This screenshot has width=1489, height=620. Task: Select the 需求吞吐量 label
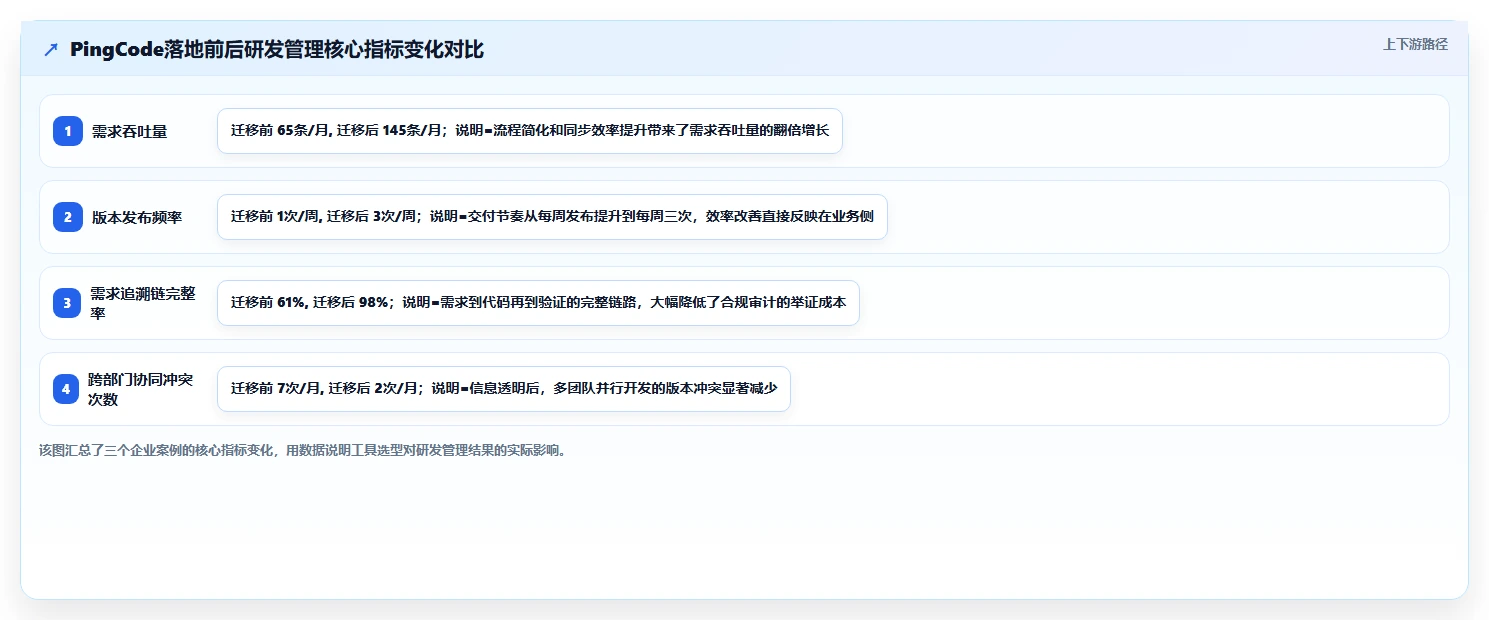tap(129, 131)
